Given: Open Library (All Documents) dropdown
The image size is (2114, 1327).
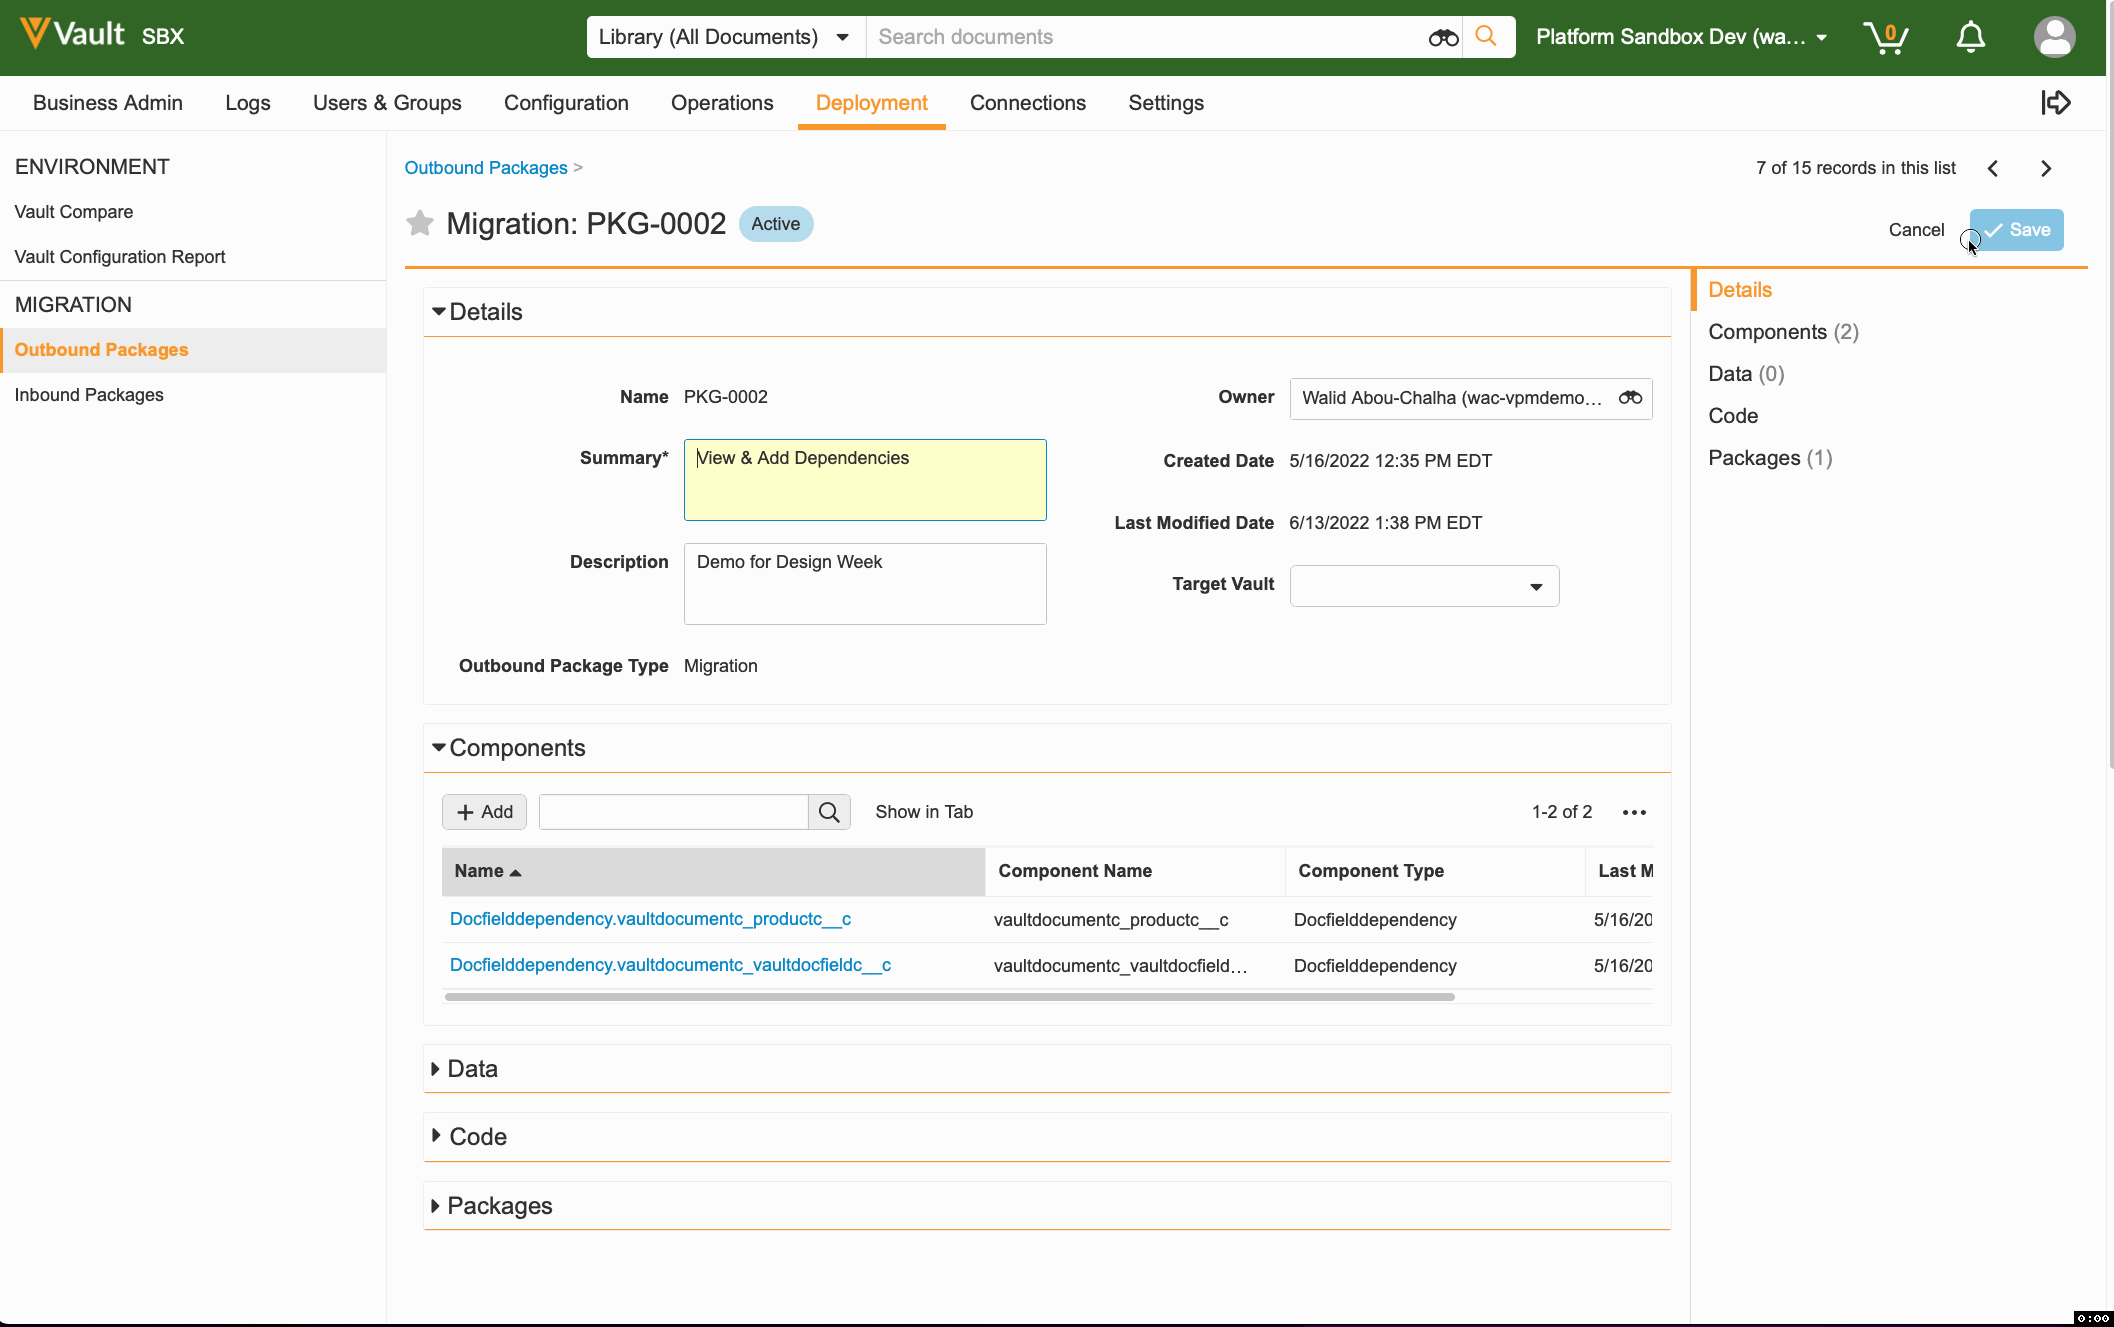Looking at the screenshot, I should click(724, 37).
